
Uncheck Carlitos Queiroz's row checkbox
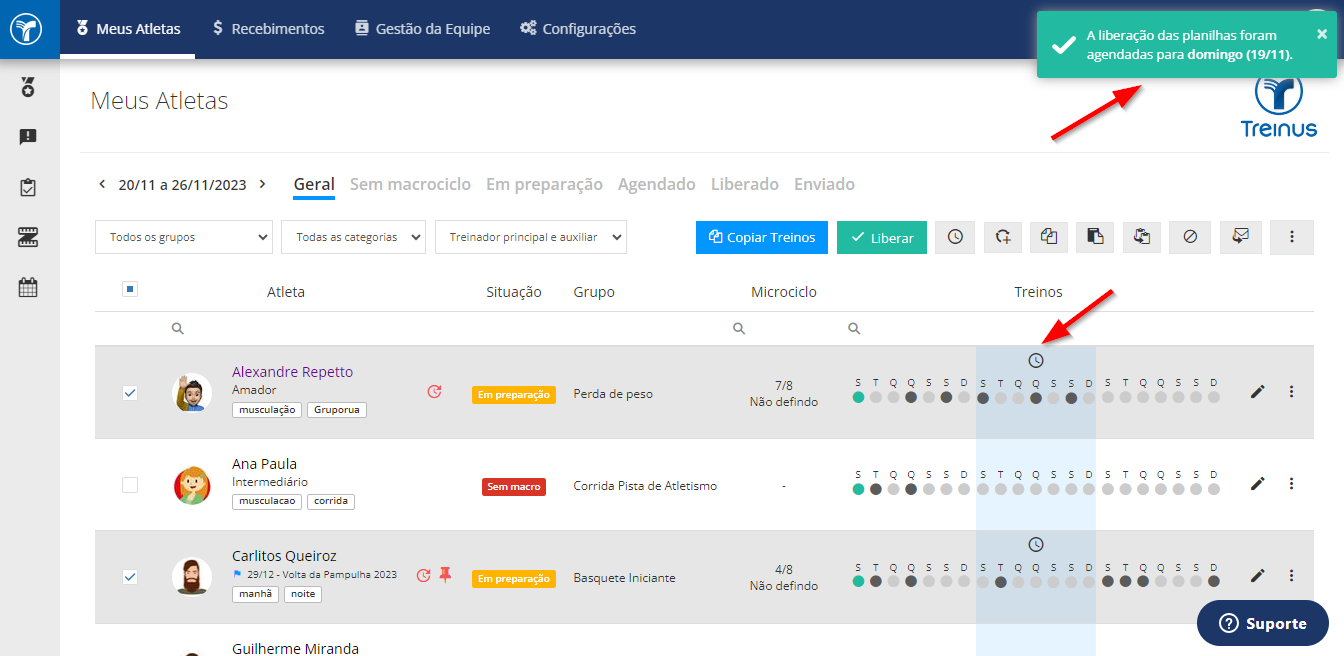(130, 577)
